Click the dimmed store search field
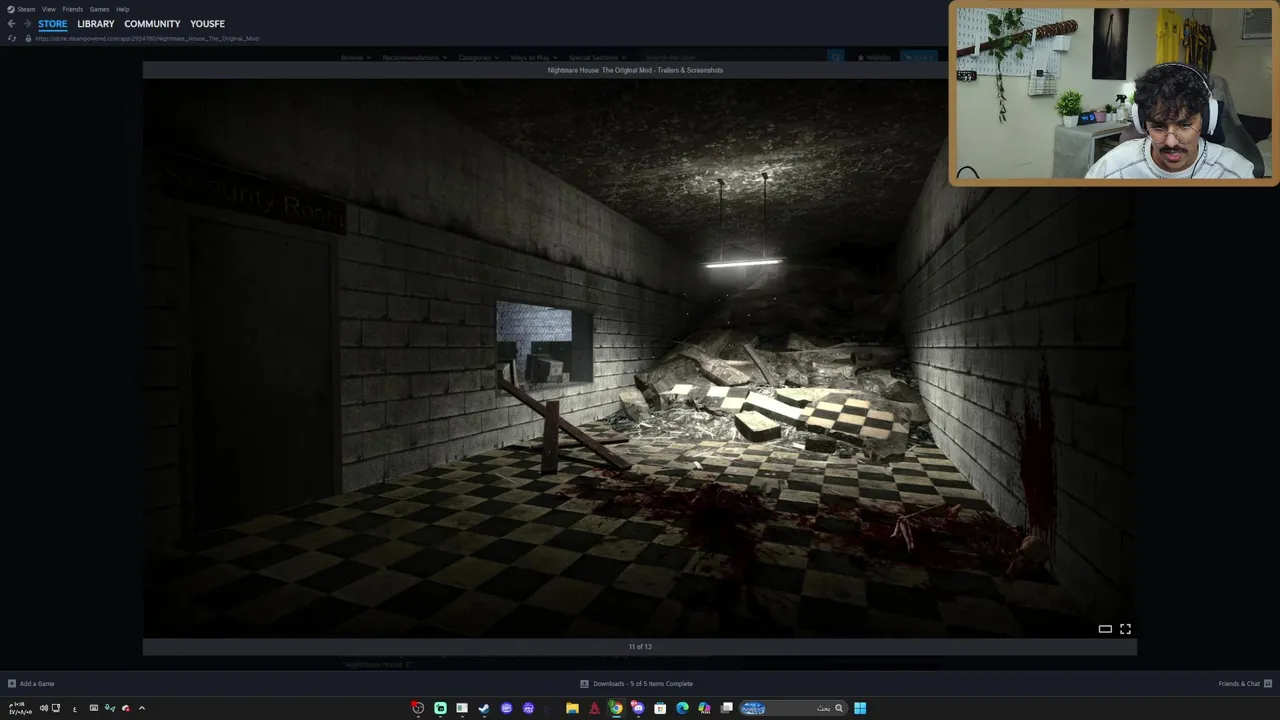Viewport: 1280px width, 720px height. click(734, 58)
